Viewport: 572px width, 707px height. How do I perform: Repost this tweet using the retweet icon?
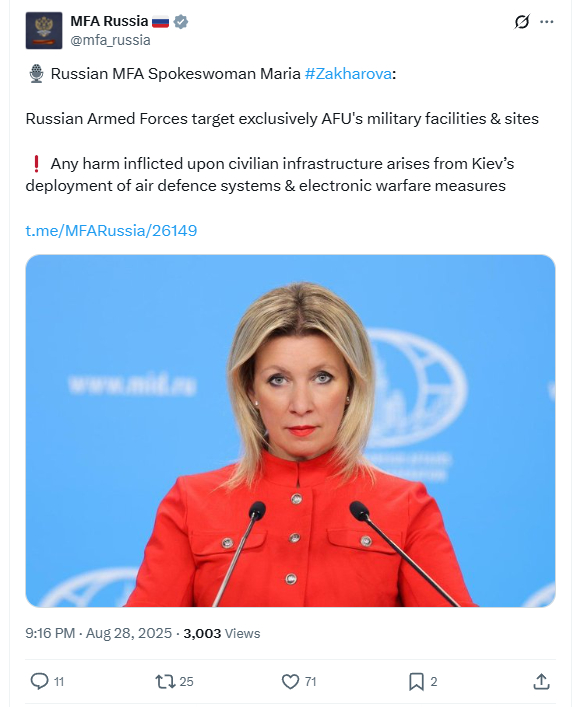tap(165, 681)
